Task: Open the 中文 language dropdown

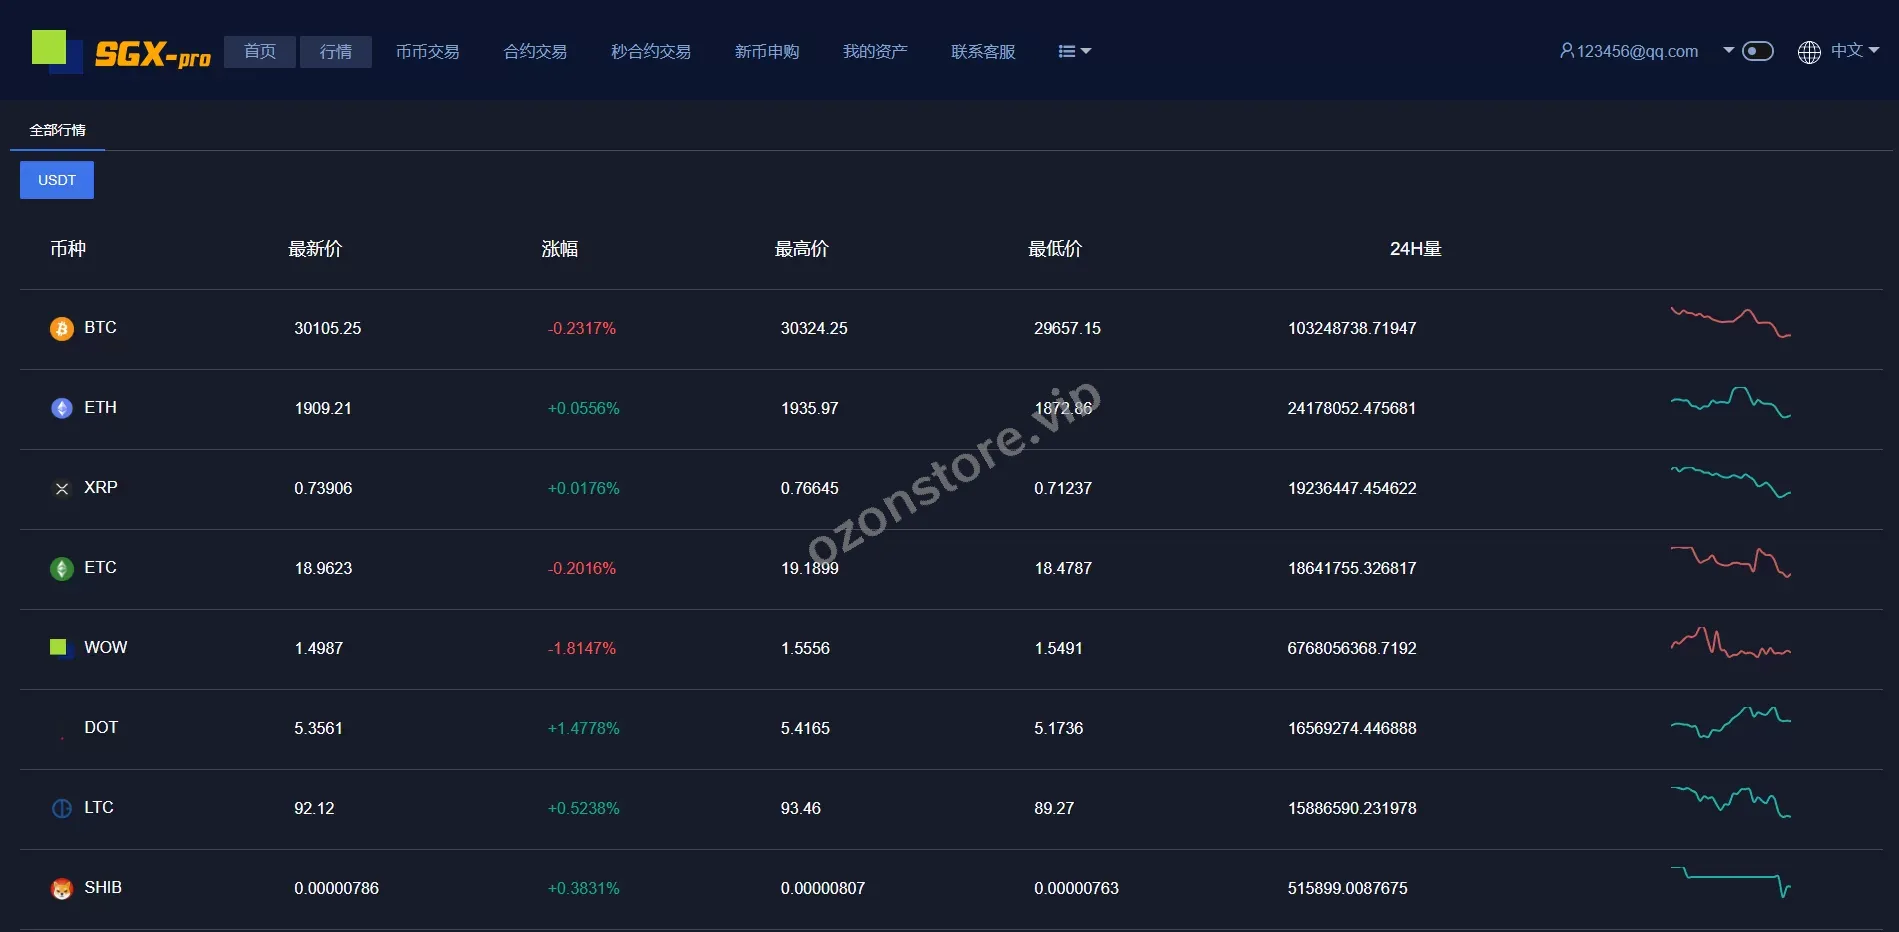Action: [x=1855, y=51]
